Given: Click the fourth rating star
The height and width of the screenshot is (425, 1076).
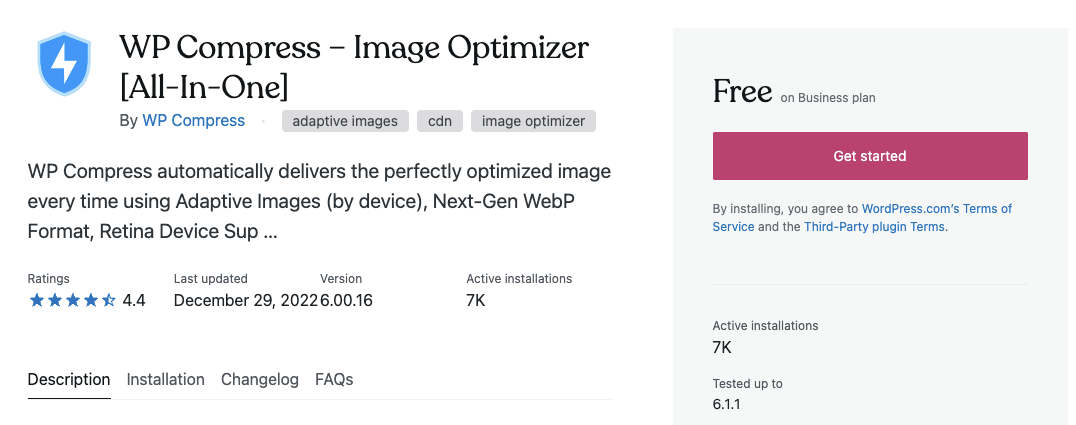Looking at the screenshot, I should 91,300.
